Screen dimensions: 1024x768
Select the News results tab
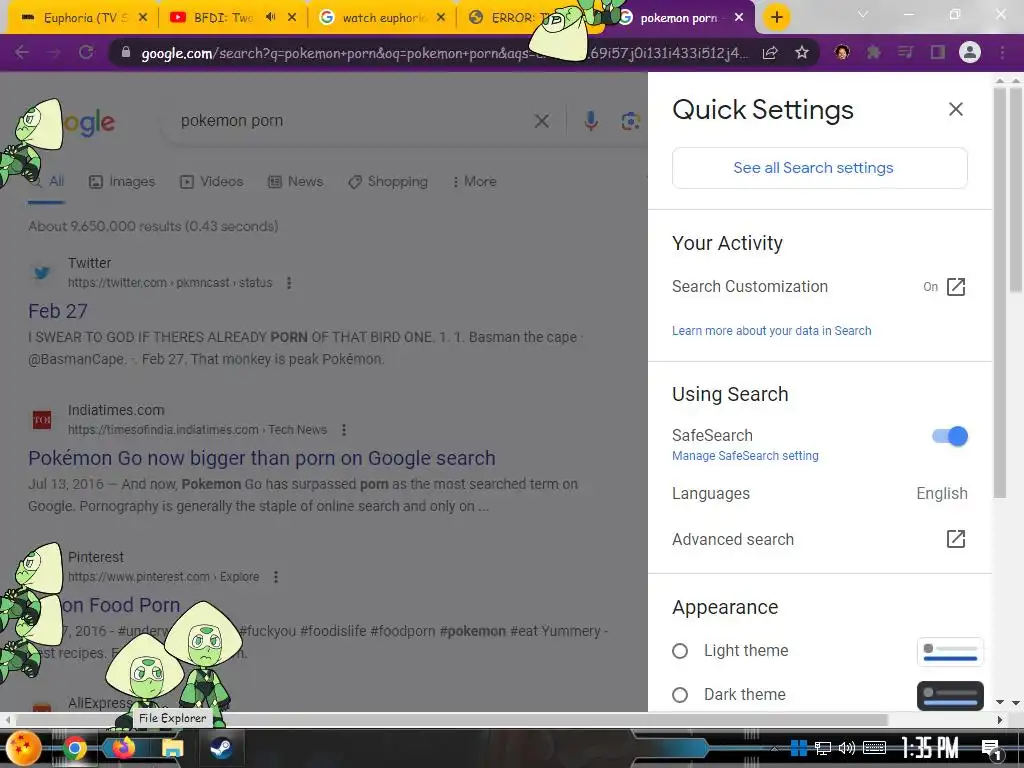296,182
